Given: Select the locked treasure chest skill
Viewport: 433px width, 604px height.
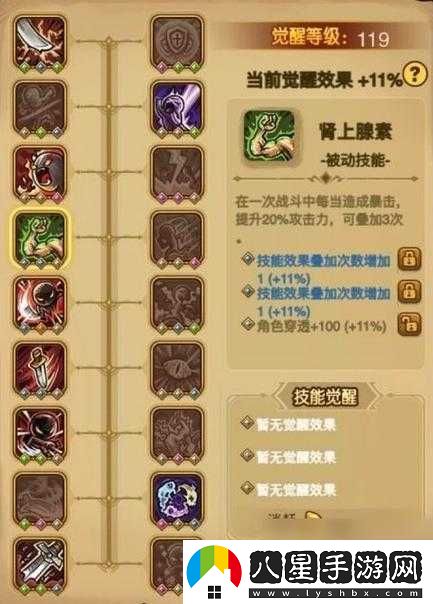Looking at the screenshot, I should click(177, 239).
